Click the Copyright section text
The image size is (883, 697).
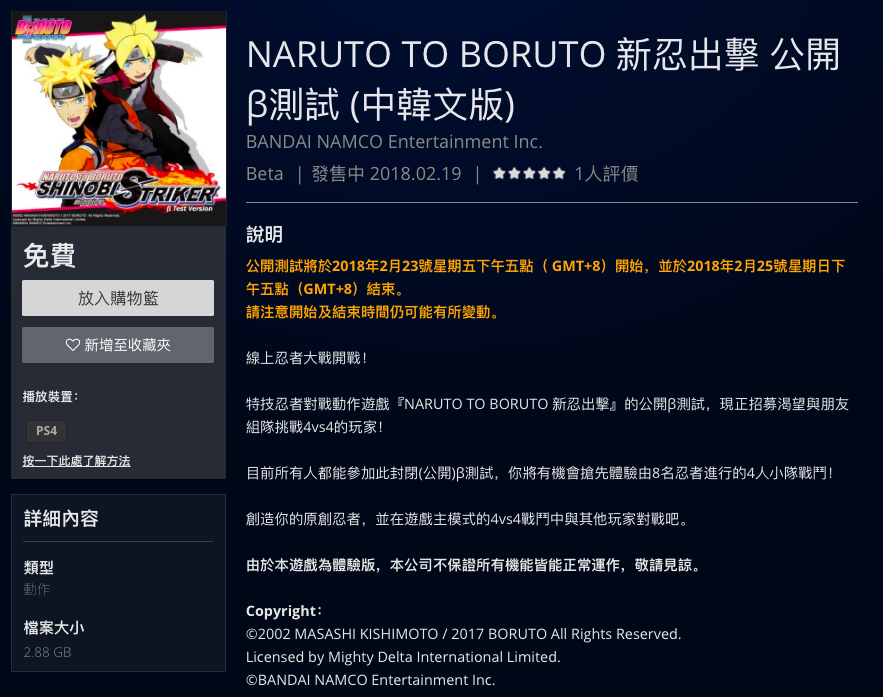(463, 645)
